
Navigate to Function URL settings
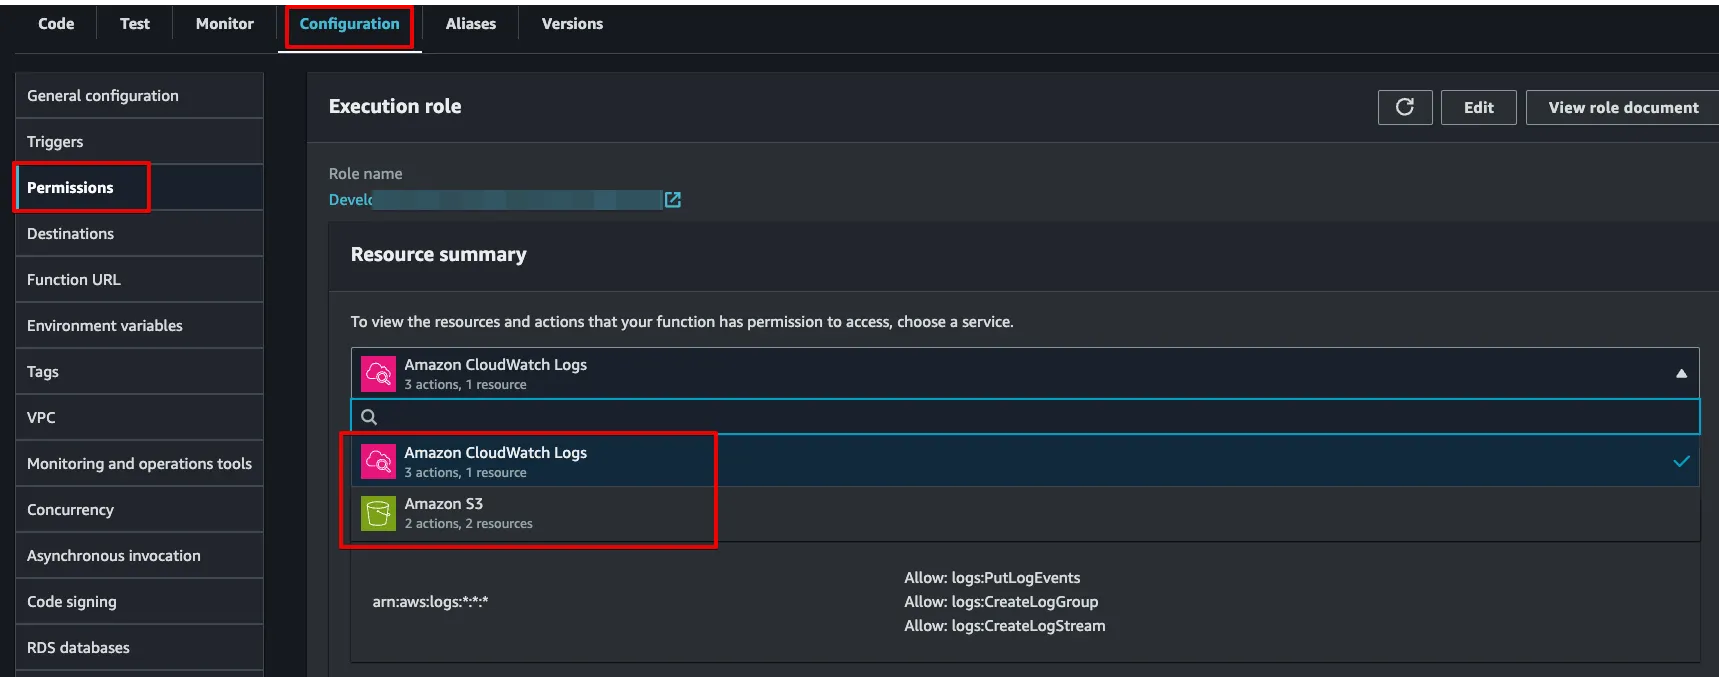pos(74,280)
